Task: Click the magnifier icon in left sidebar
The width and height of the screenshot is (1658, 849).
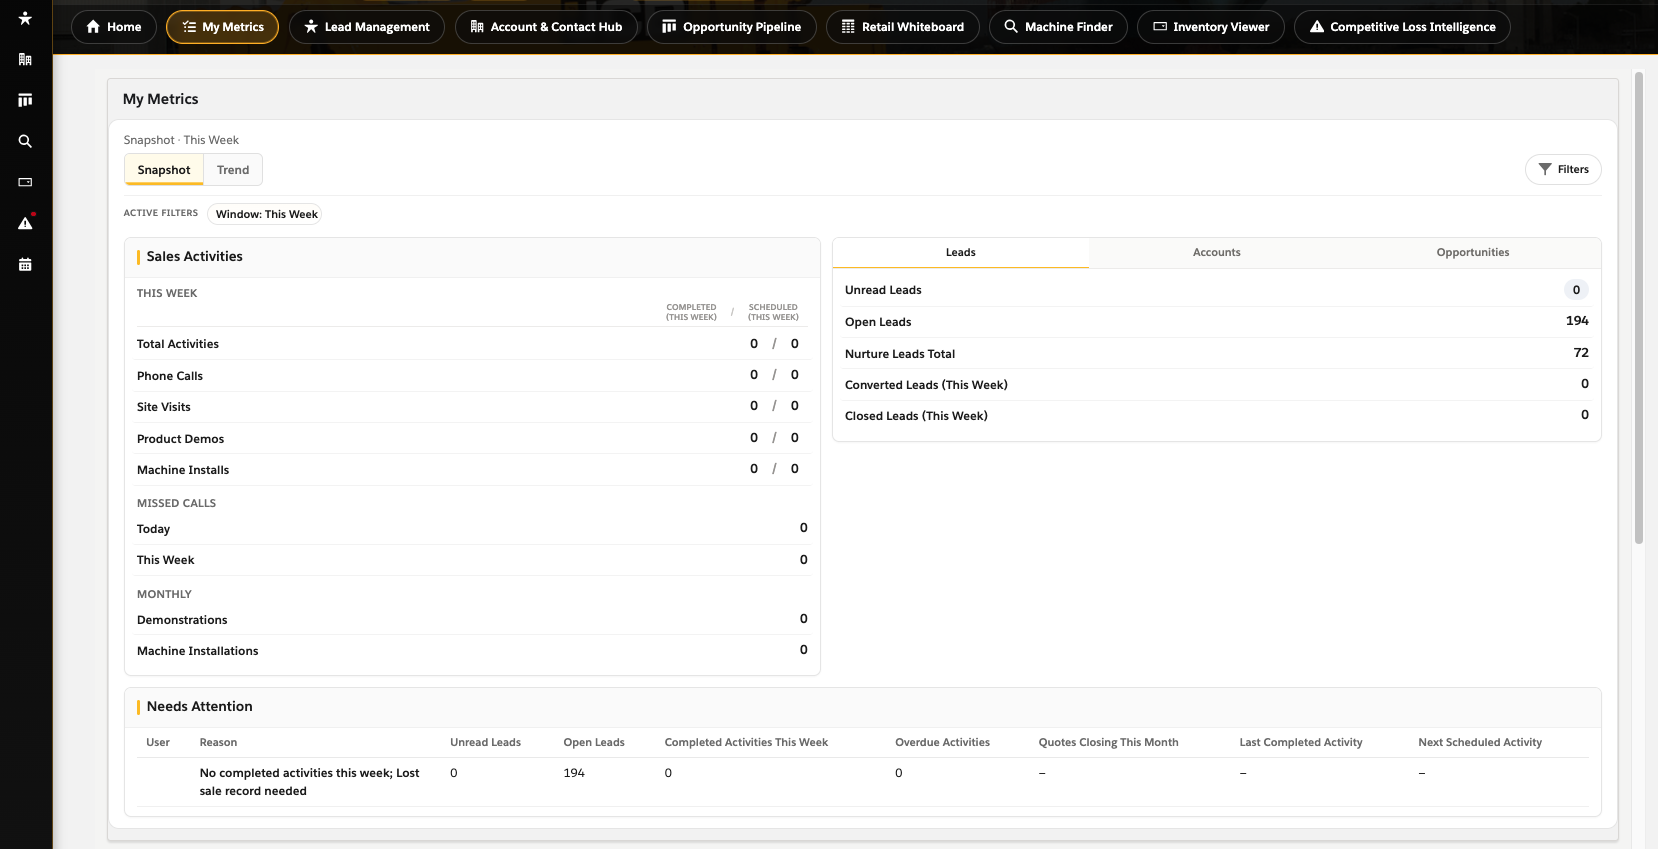Action: click(x=25, y=141)
